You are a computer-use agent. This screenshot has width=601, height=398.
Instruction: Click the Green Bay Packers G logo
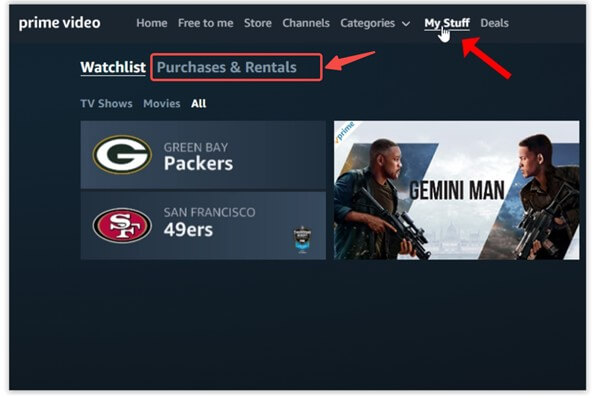(122, 155)
